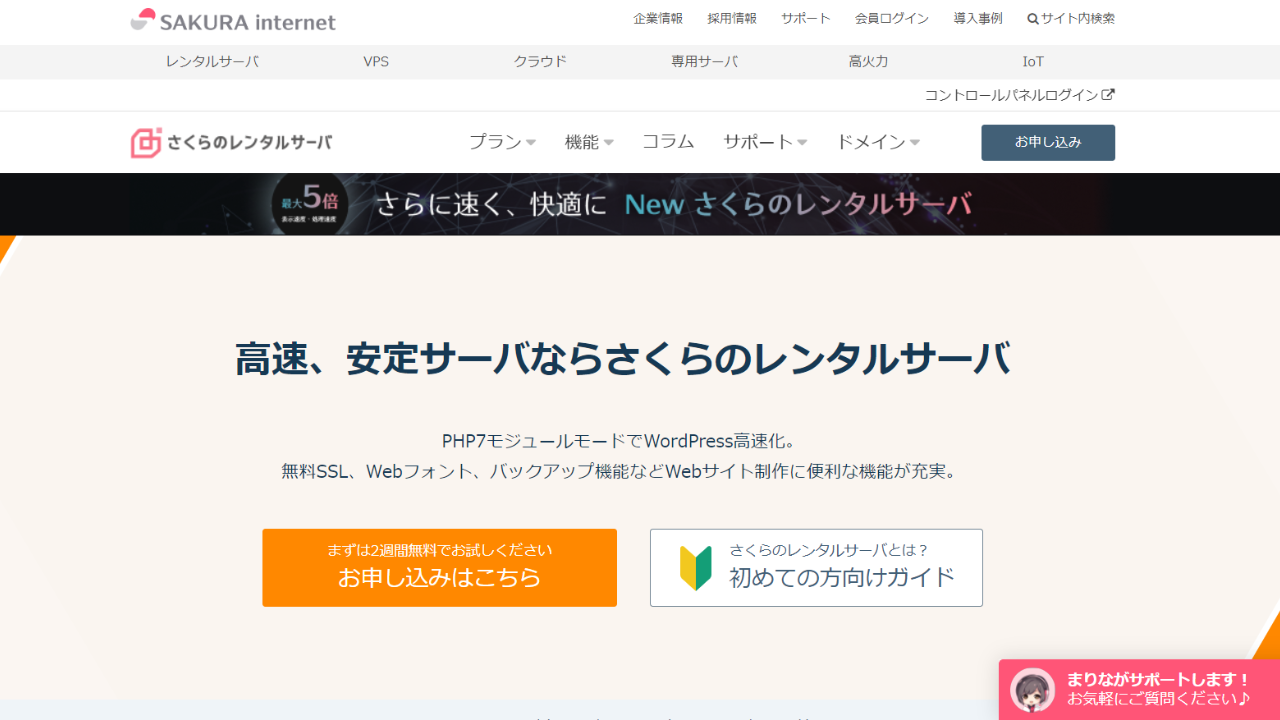The width and height of the screenshot is (1280, 720).
Task: Expand the サポート dropdown in main nav
Action: click(x=765, y=142)
